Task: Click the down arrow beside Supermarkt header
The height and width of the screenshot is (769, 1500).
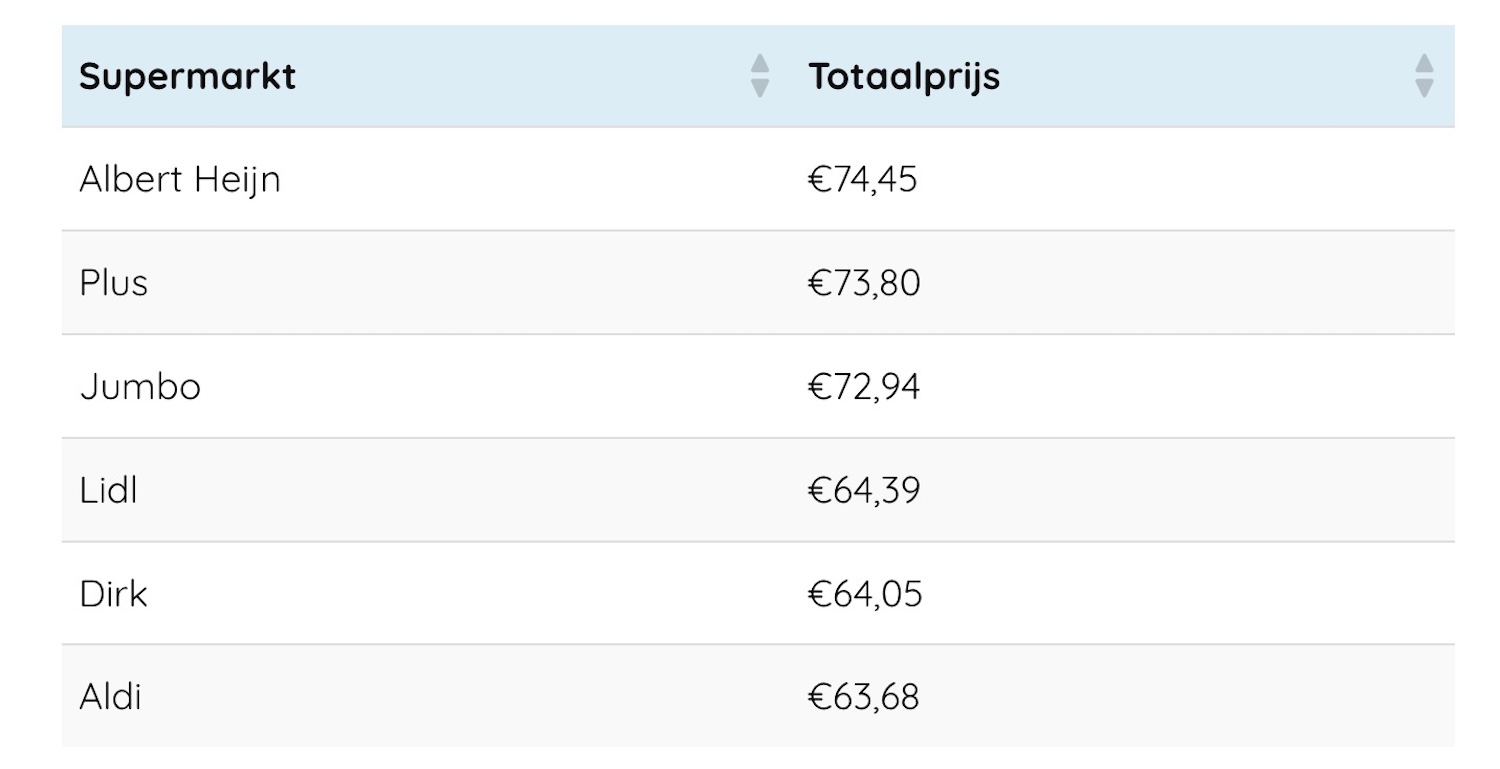Action: [x=760, y=89]
